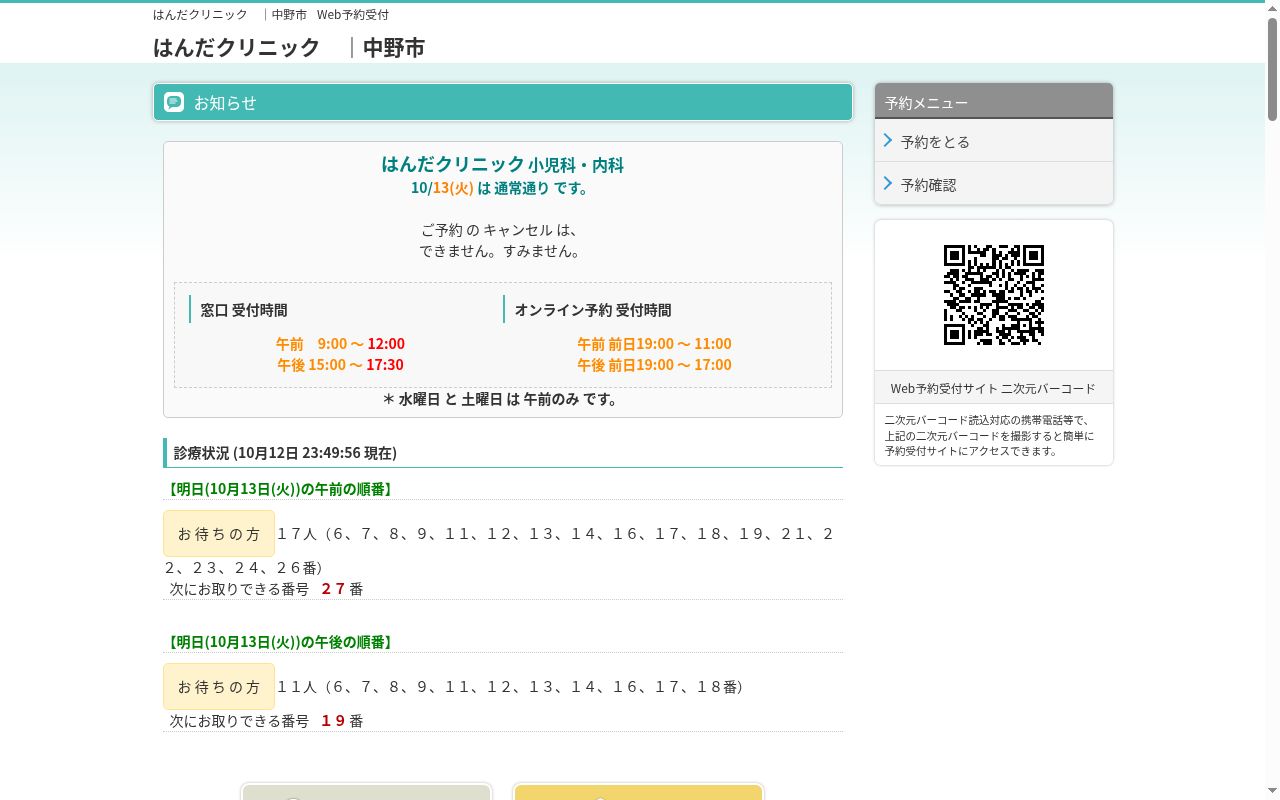Click the お待ちの方 badge in the afternoon section
The image size is (1280, 800).
point(219,687)
